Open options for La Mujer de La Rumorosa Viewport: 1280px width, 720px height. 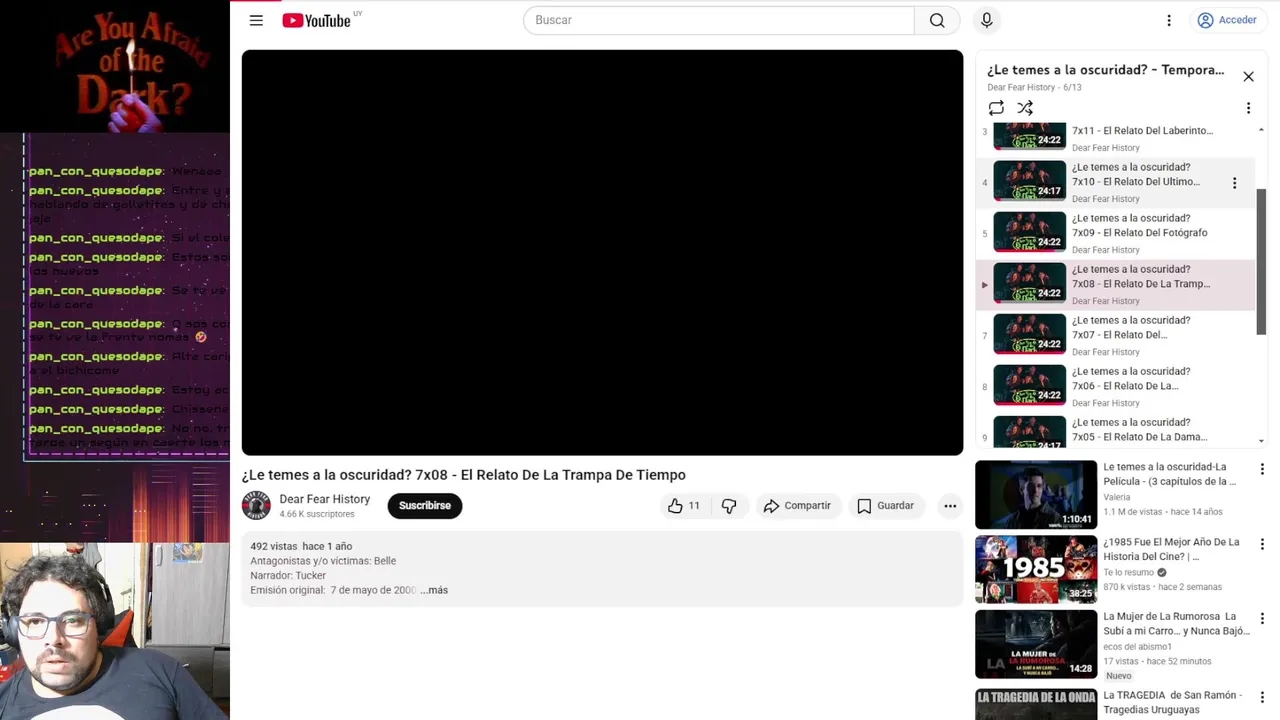pyautogui.click(x=1262, y=619)
